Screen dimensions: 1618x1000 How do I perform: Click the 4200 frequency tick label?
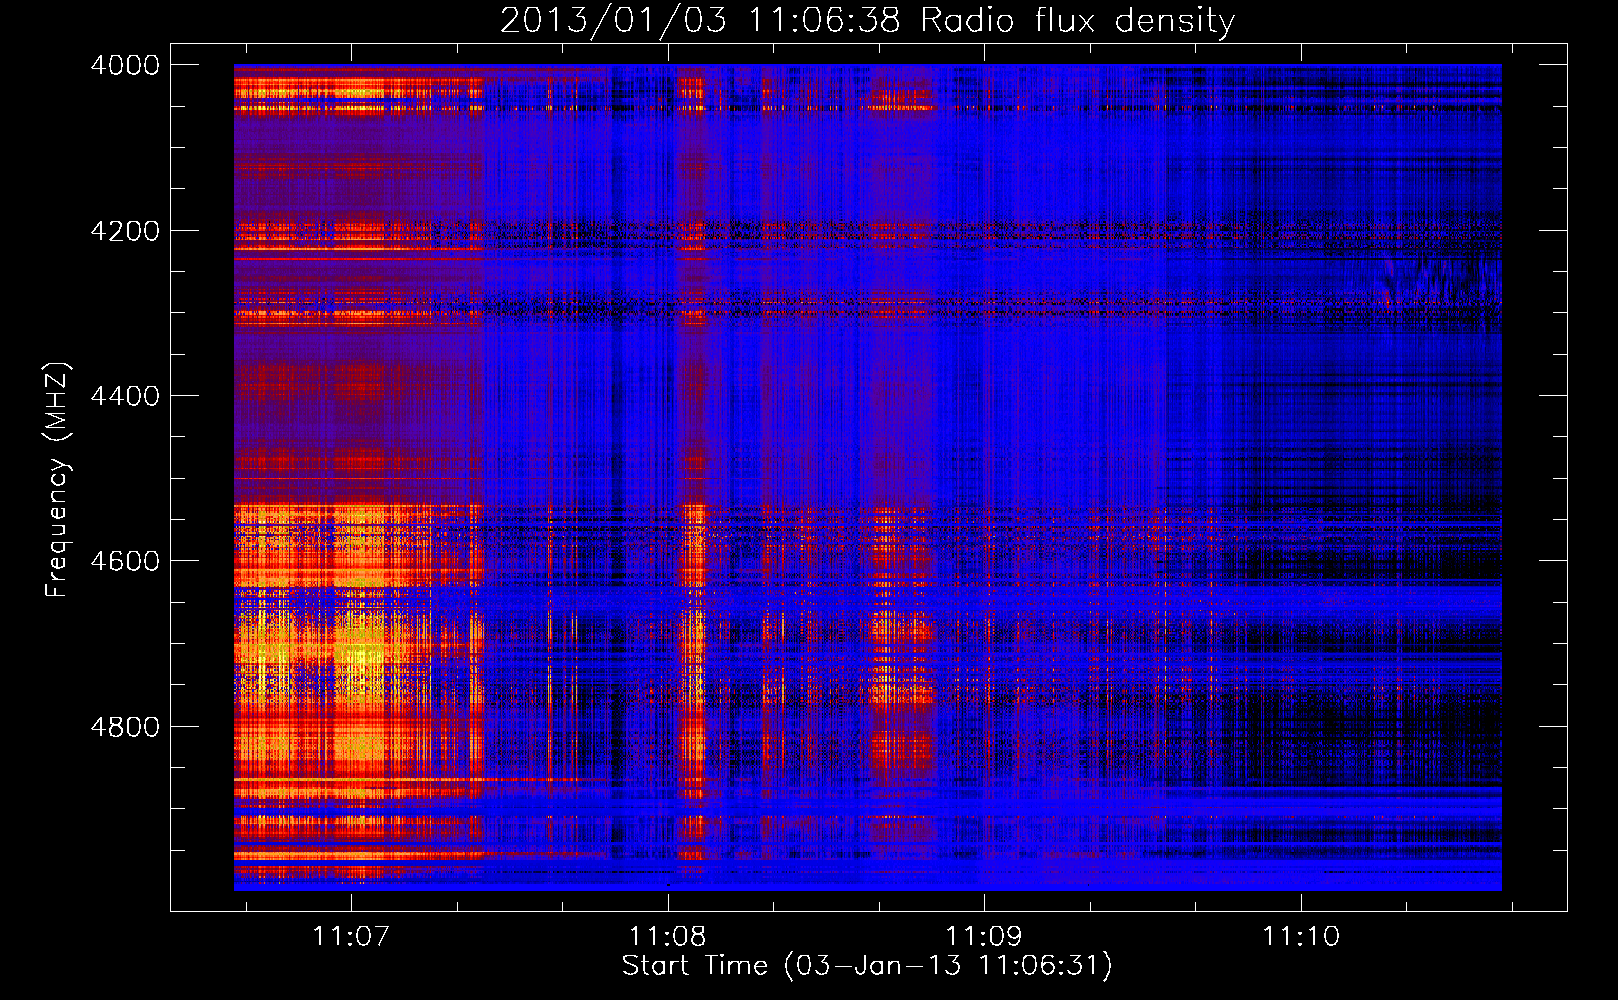(124, 231)
